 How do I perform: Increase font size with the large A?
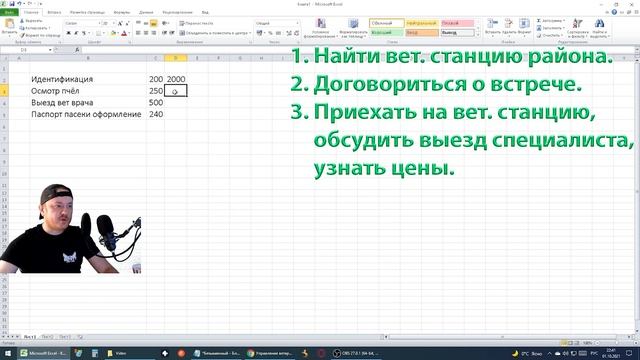click(x=120, y=24)
